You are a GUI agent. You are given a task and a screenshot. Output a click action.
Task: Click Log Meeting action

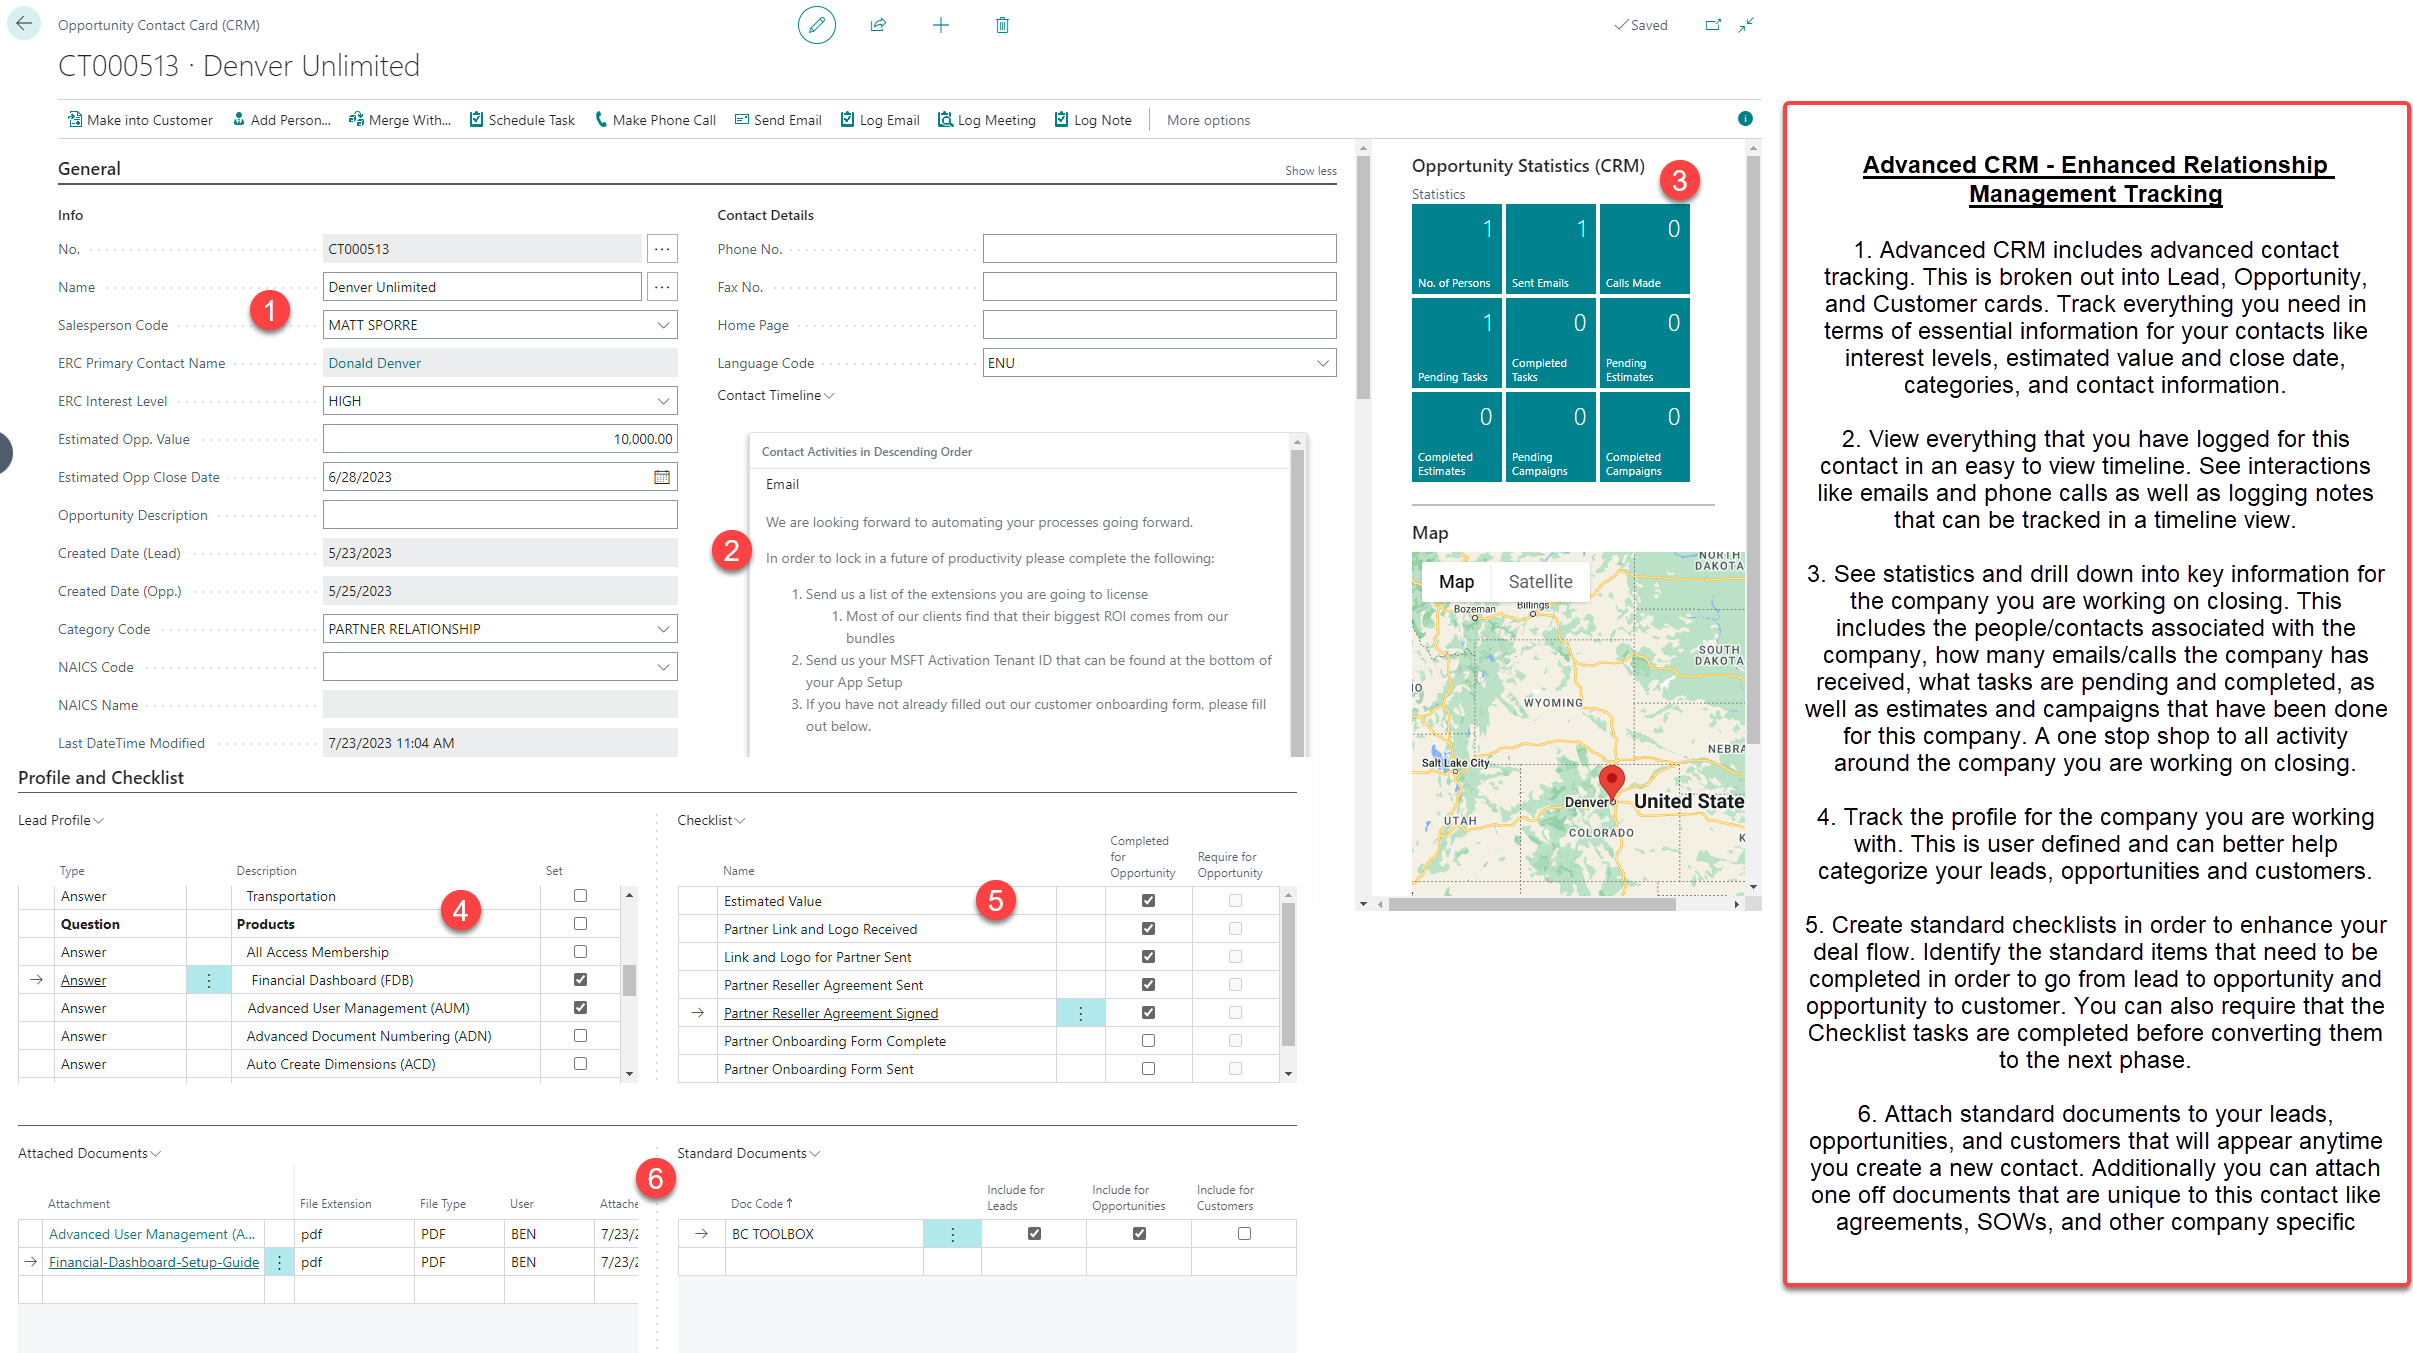[987, 120]
